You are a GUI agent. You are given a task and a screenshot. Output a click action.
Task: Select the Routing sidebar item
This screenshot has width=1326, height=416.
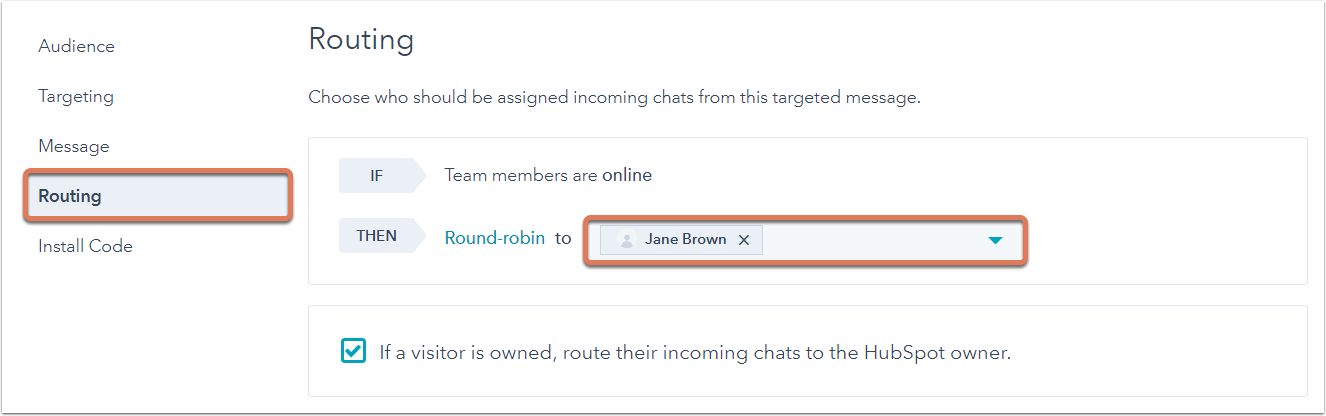(x=158, y=196)
